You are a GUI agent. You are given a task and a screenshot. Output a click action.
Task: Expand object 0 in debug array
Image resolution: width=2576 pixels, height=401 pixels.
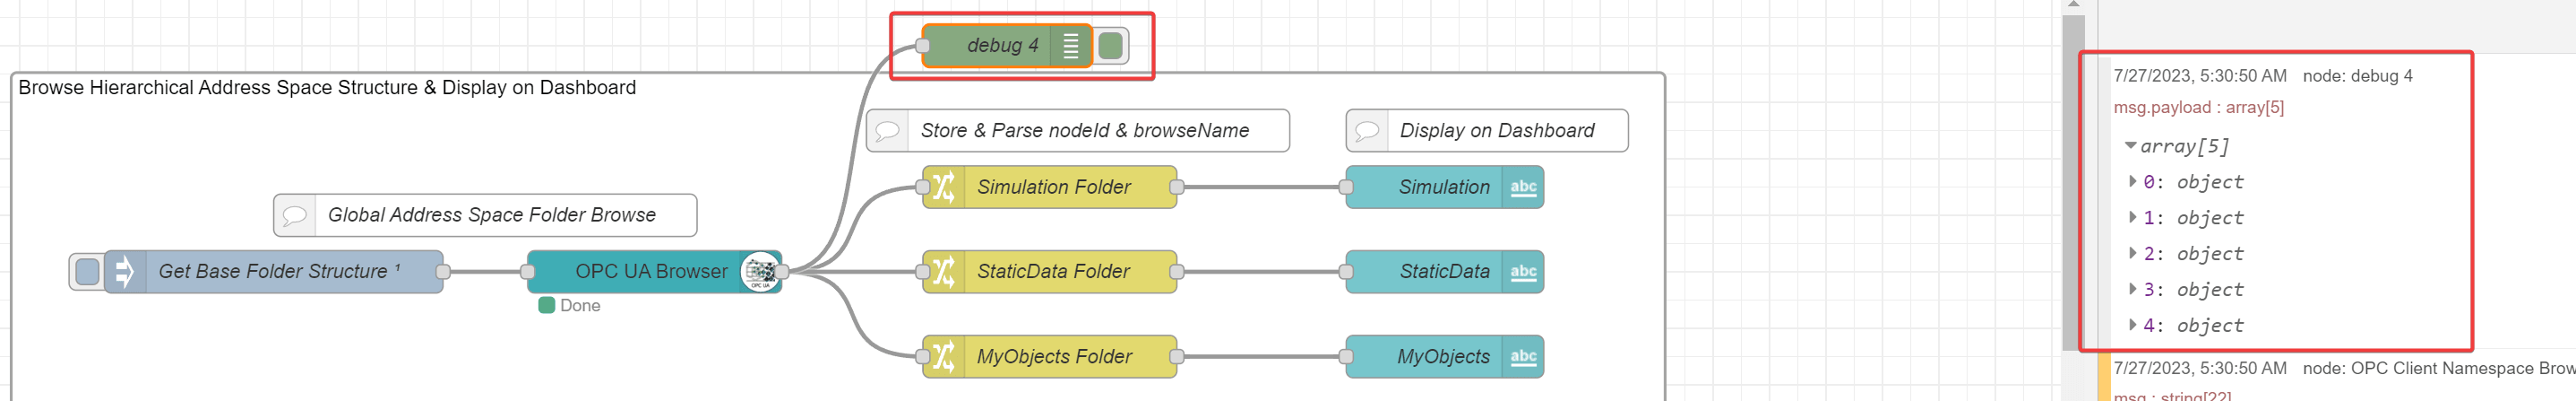[x=2133, y=182]
